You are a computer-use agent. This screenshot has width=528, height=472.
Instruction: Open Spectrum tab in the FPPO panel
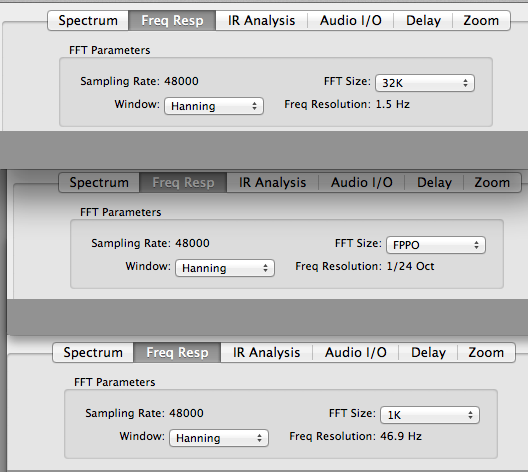tap(99, 182)
